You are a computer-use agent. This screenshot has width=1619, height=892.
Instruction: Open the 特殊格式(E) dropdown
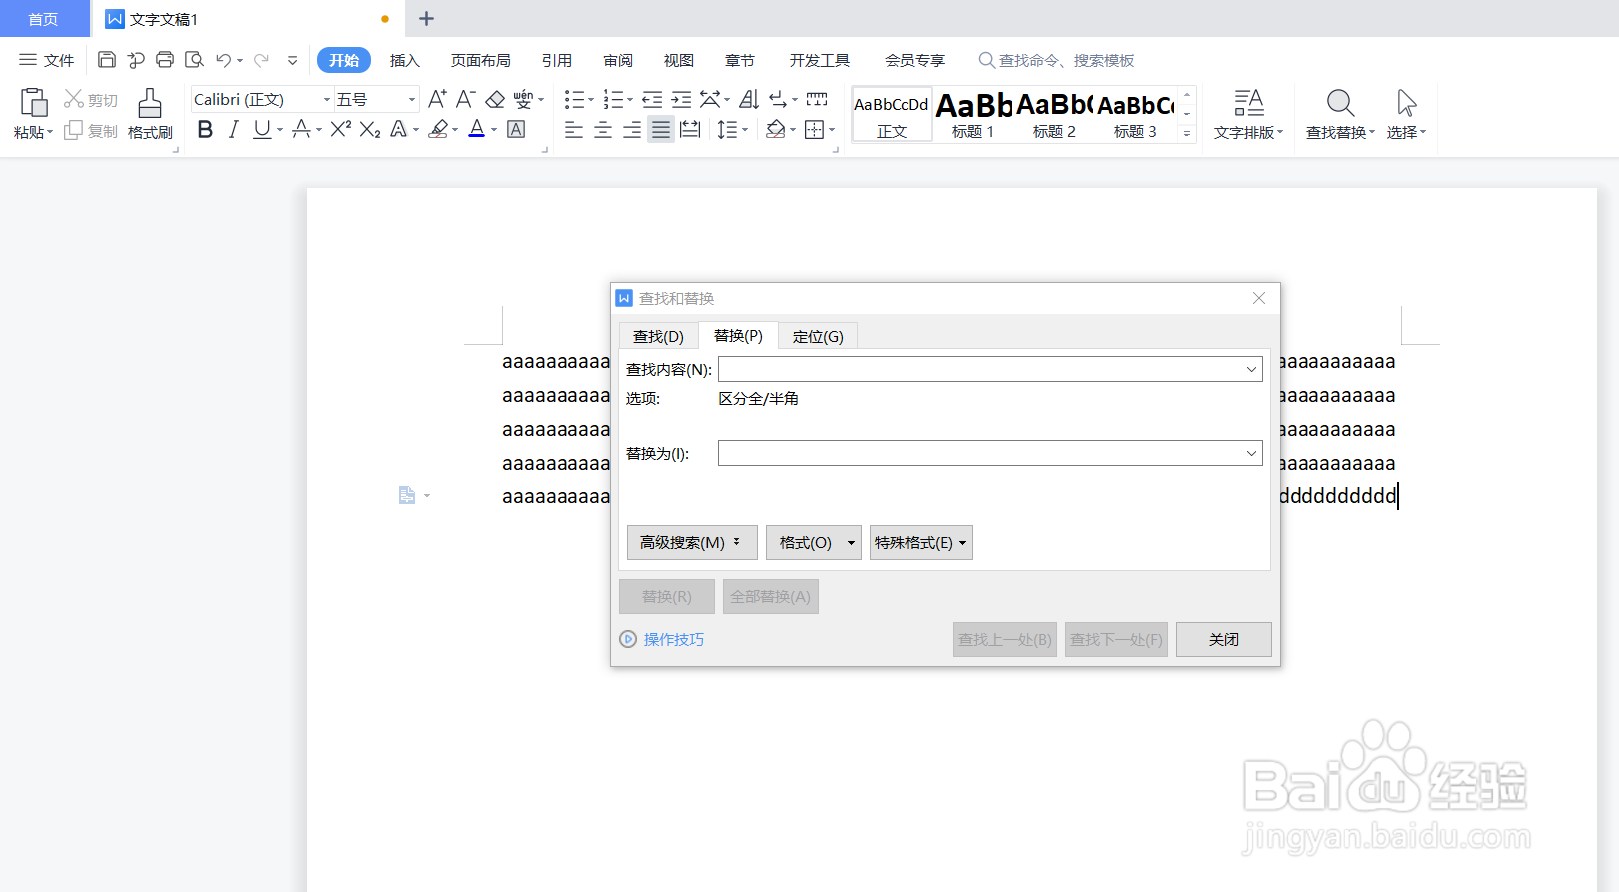point(921,542)
